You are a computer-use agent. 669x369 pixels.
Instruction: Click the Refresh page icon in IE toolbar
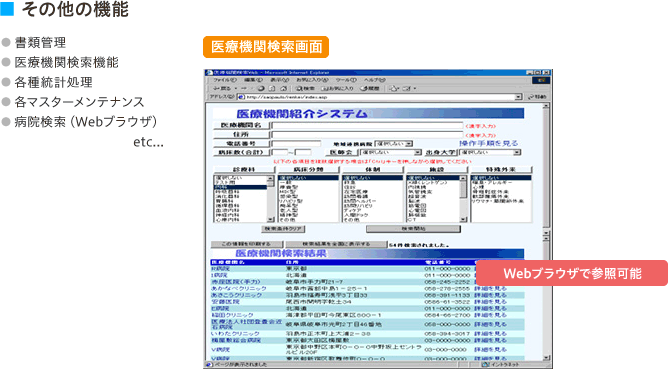click(x=272, y=88)
